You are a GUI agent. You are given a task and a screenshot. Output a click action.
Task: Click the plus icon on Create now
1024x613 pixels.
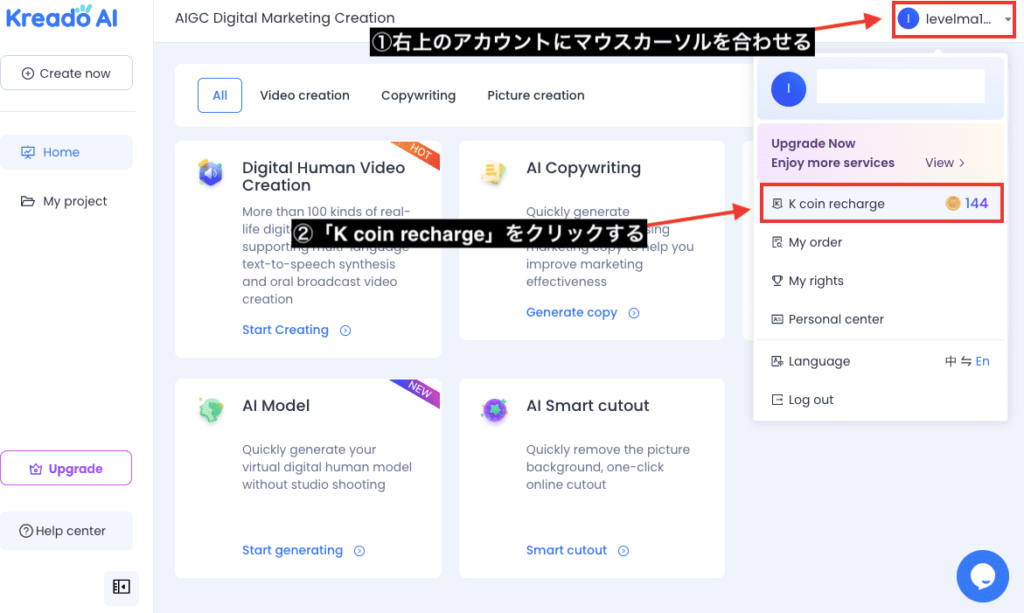(27, 73)
